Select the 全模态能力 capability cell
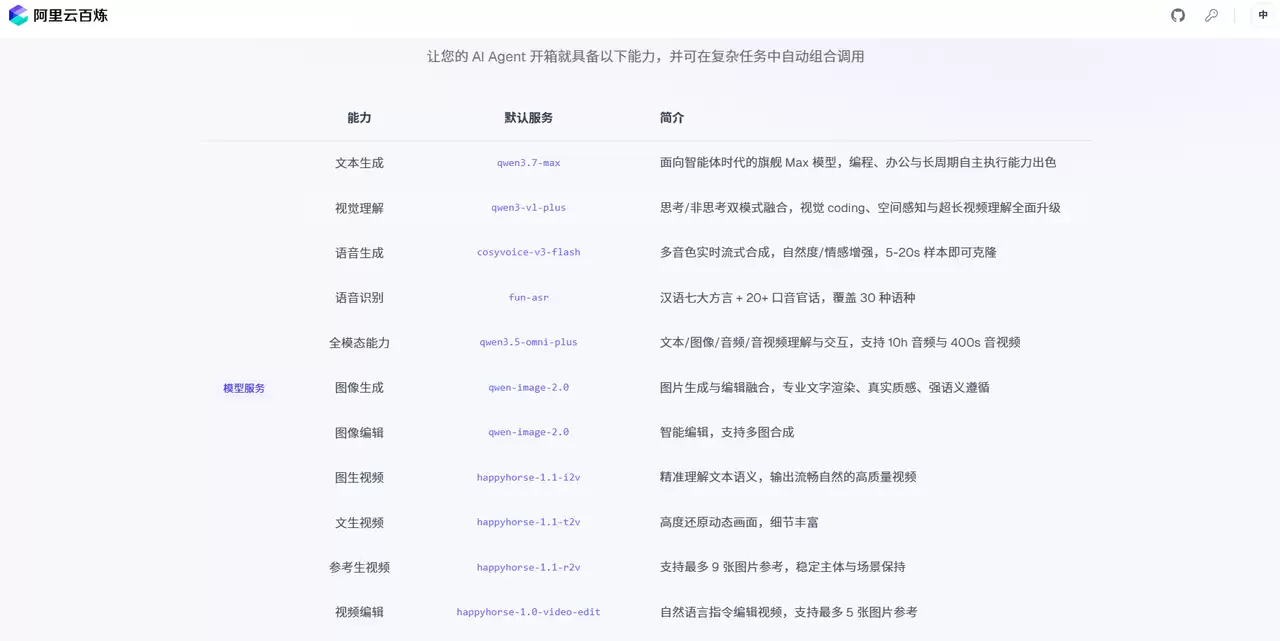The width and height of the screenshot is (1280, 641). coord(359,343)
